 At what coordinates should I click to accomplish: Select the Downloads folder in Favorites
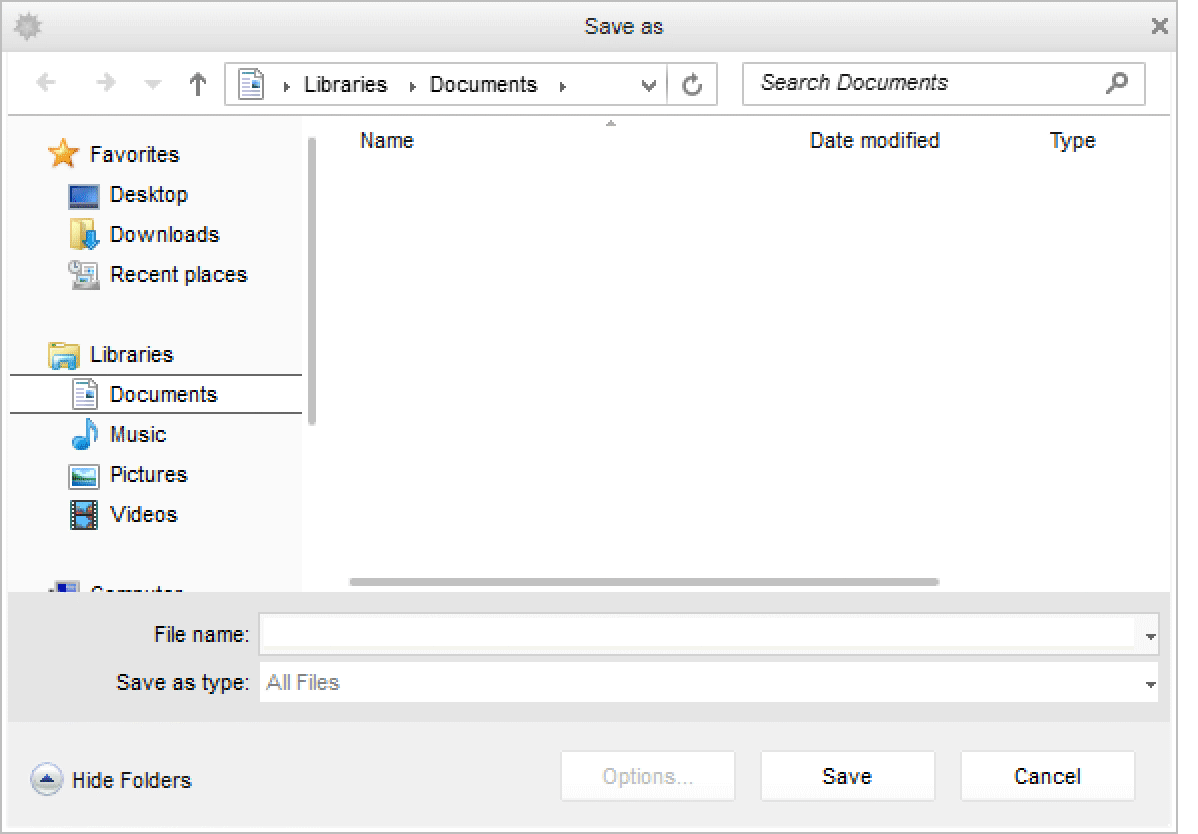pyautogui.click(x=164, y=235)
